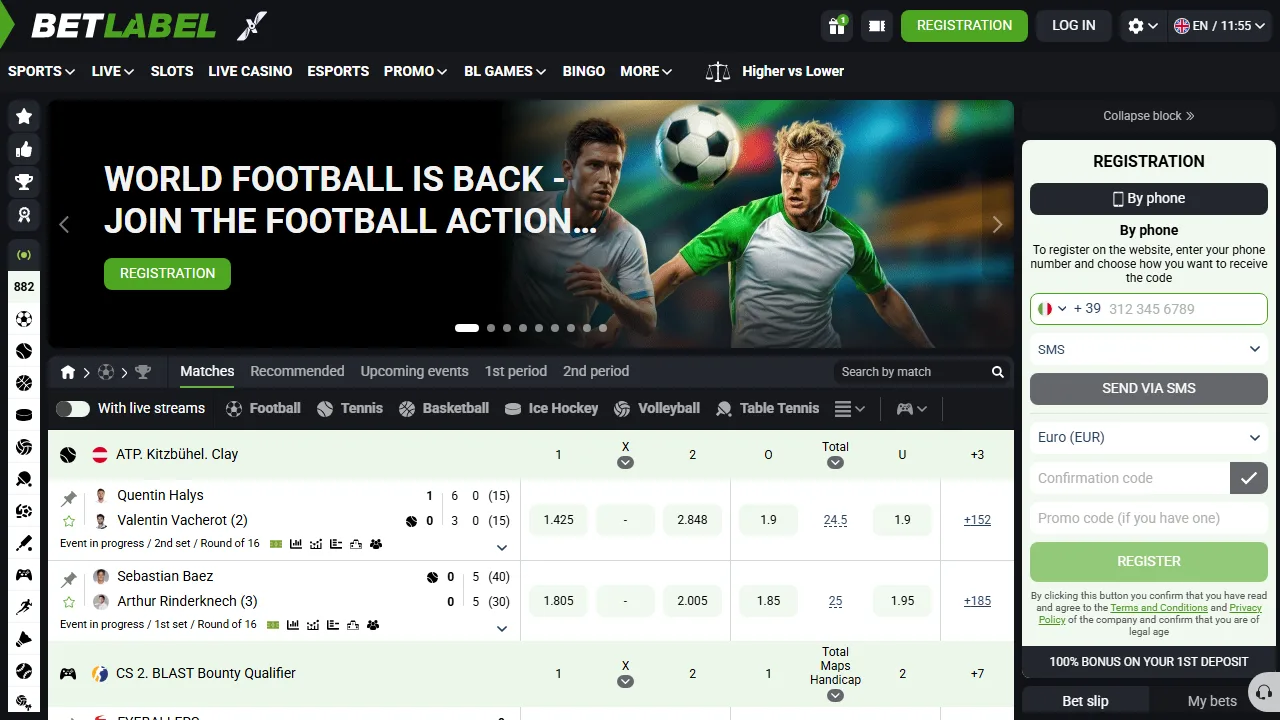Select the table tennis paddle sidebar icon
1280x720 pixels.
(24, 479)
